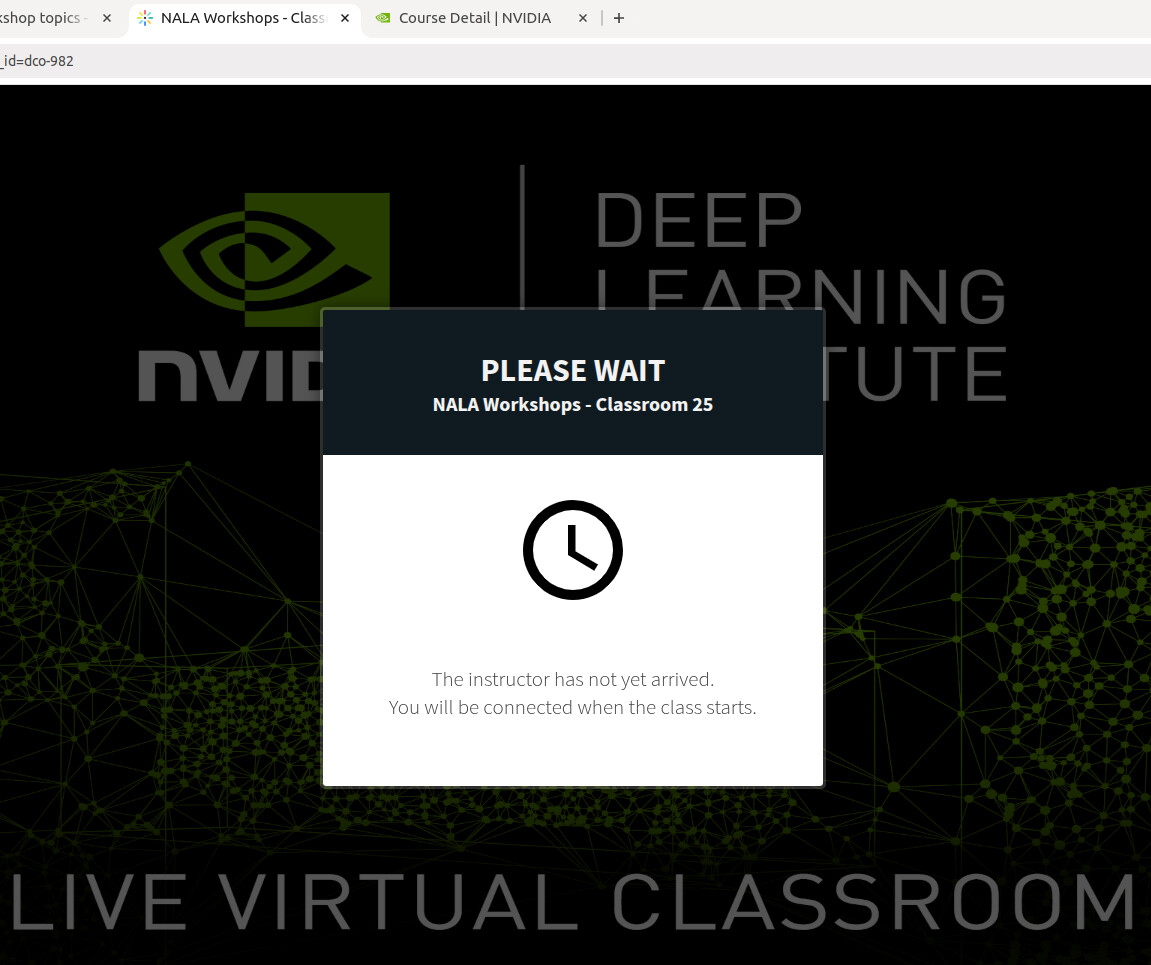Viewport: 1151px width, 965px height.
Task: Click 'The instructor has not yet arrived.' text
Action: click(573, 680)
